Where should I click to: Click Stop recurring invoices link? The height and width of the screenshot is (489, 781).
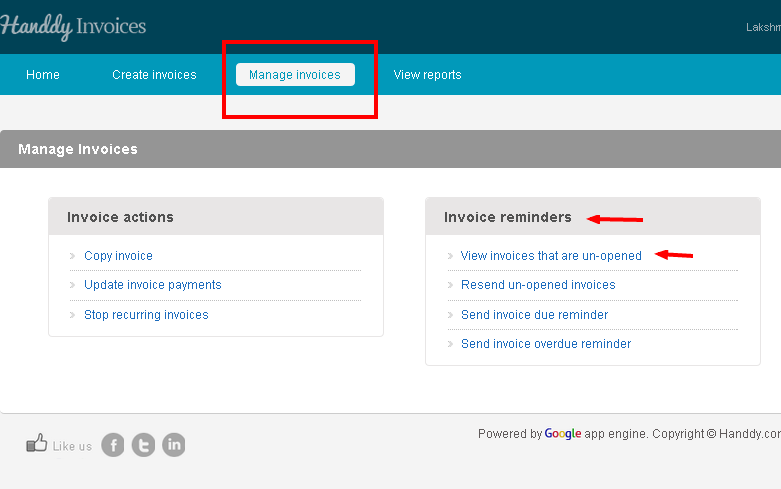(x=146, y=315)
